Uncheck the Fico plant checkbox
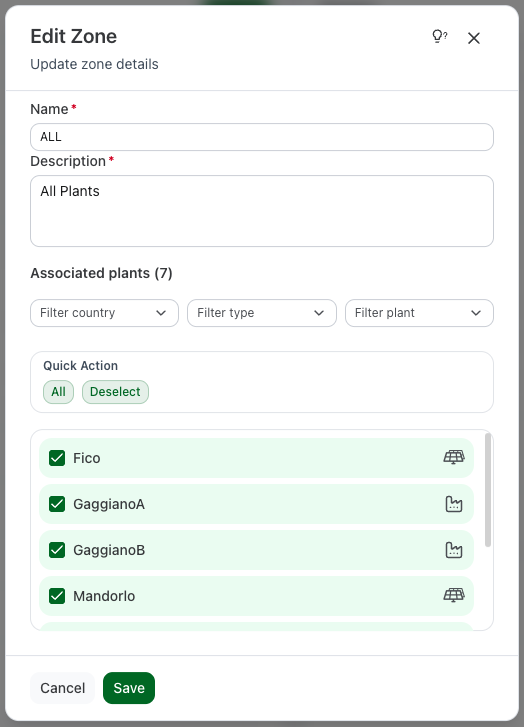The image size is (524, 727). click(57, 458)
